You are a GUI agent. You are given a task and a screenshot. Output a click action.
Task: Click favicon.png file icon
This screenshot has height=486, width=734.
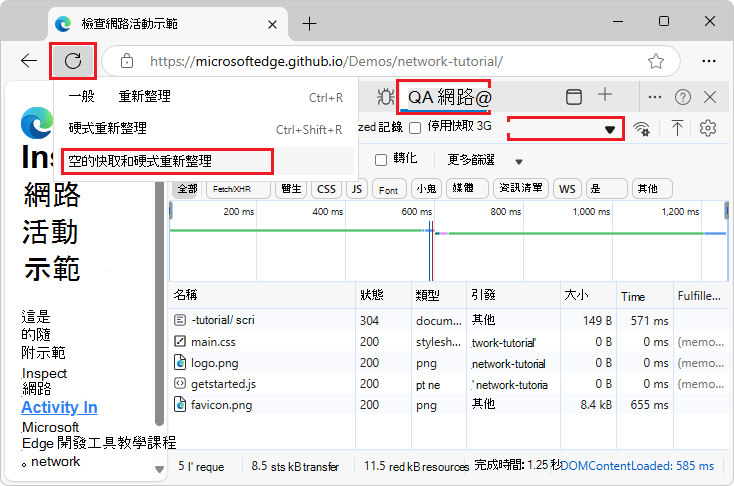click(x=180, y=404)
